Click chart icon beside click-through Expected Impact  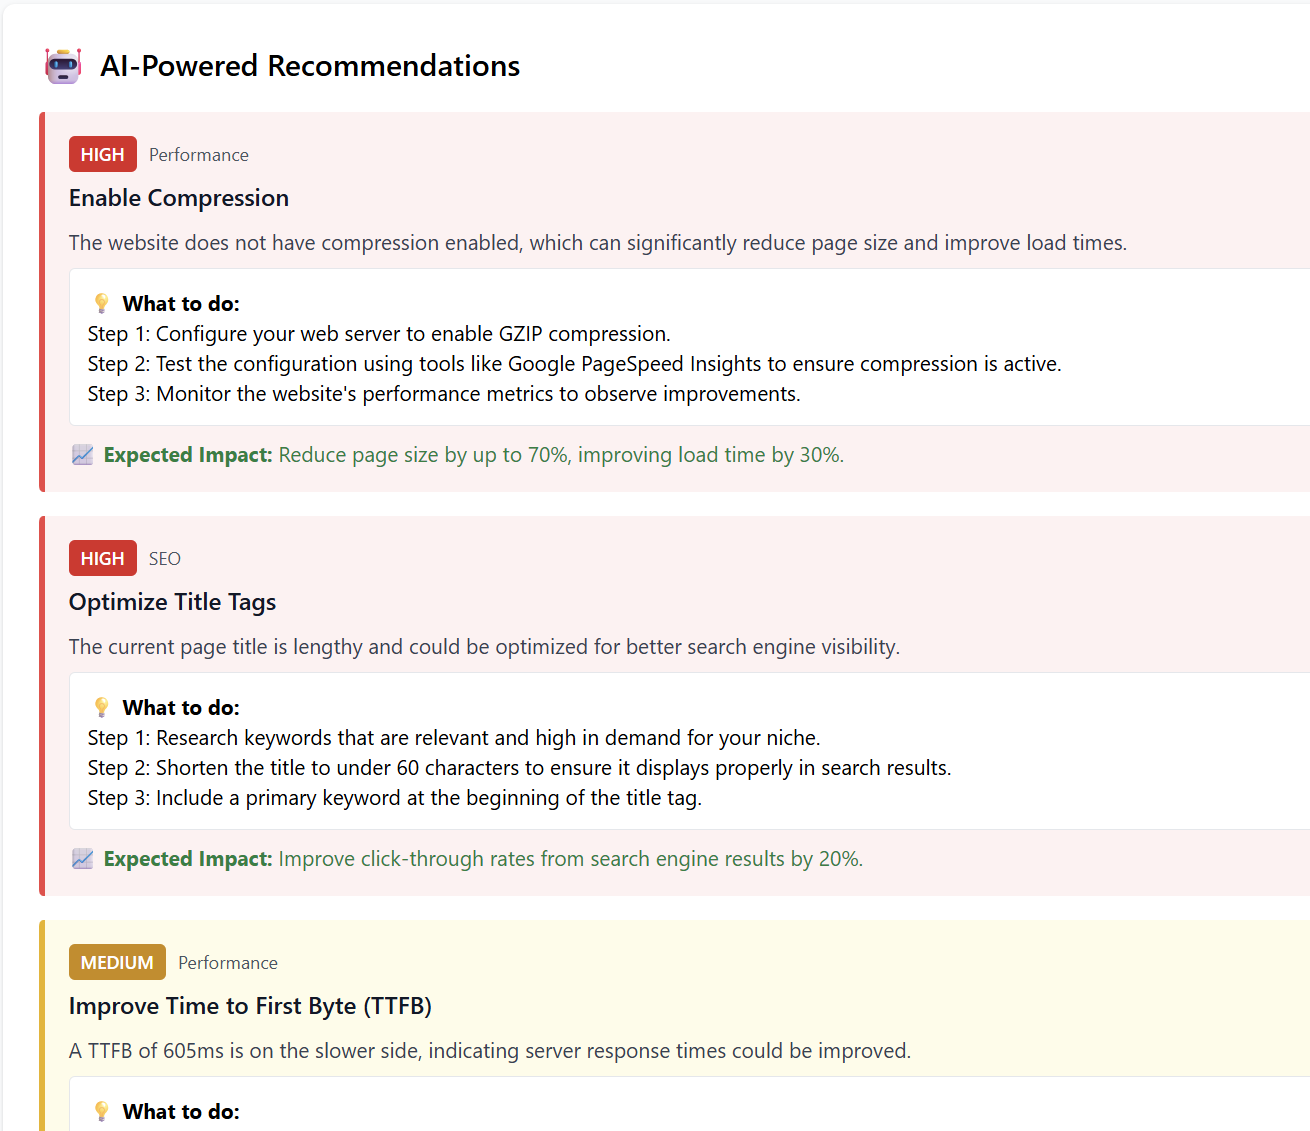[x=83, y=859]
